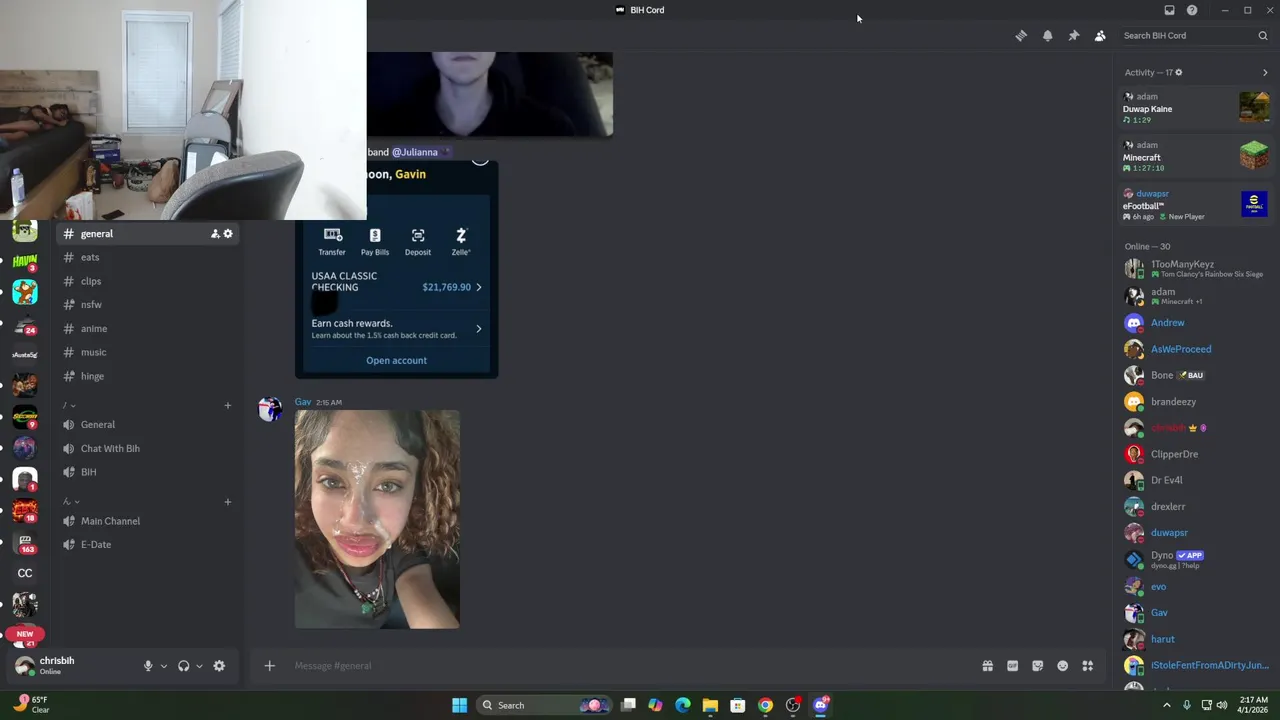The width and height of the screenshot is (1280, 720).
Task: Toggle the member list
Action: coord(1099,36)
